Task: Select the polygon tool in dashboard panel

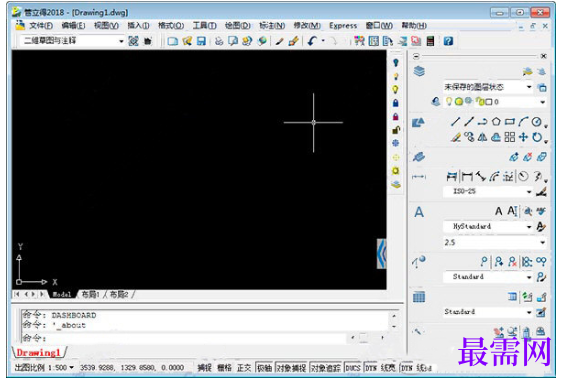Action: tap(497, 122)
